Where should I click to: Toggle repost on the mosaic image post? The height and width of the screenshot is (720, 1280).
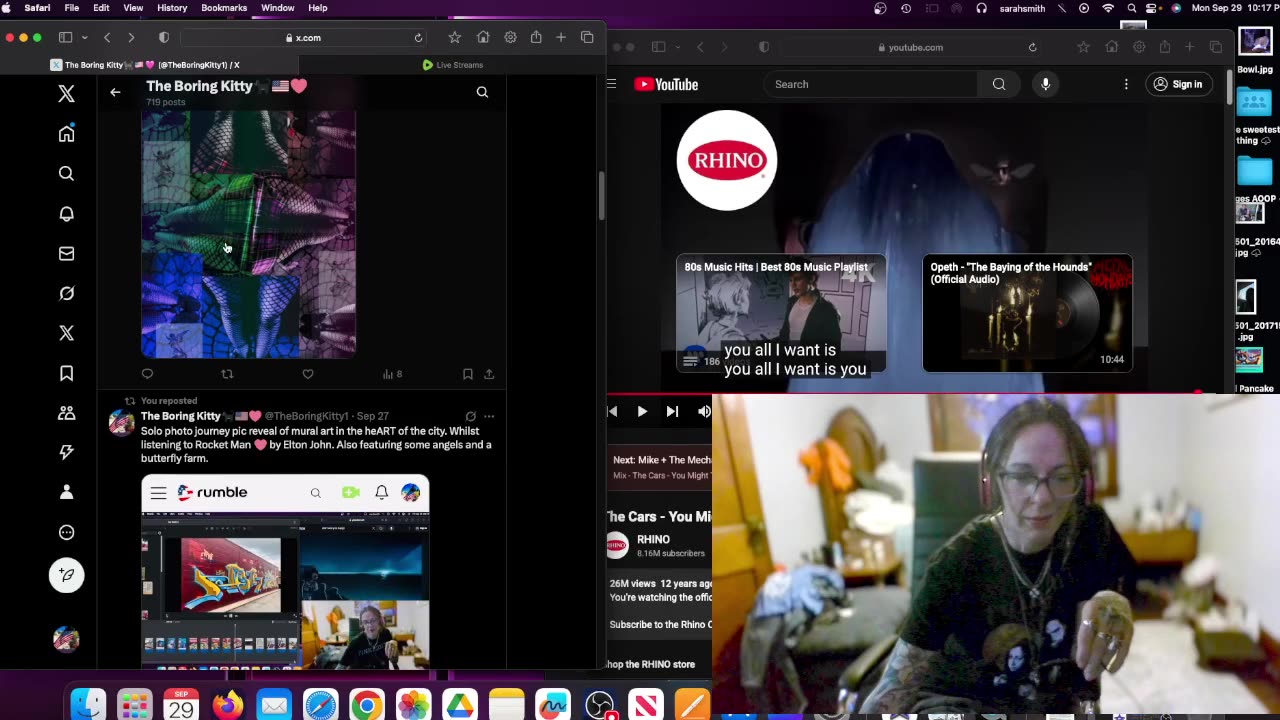(x=227, y=374)
